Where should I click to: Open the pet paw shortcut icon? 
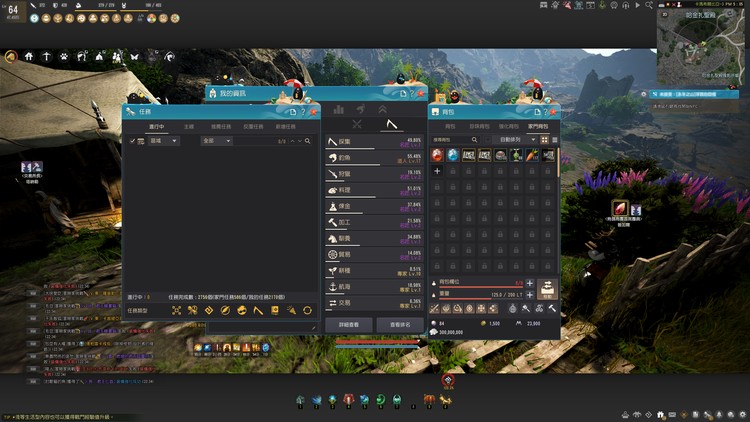coord(64,56)
